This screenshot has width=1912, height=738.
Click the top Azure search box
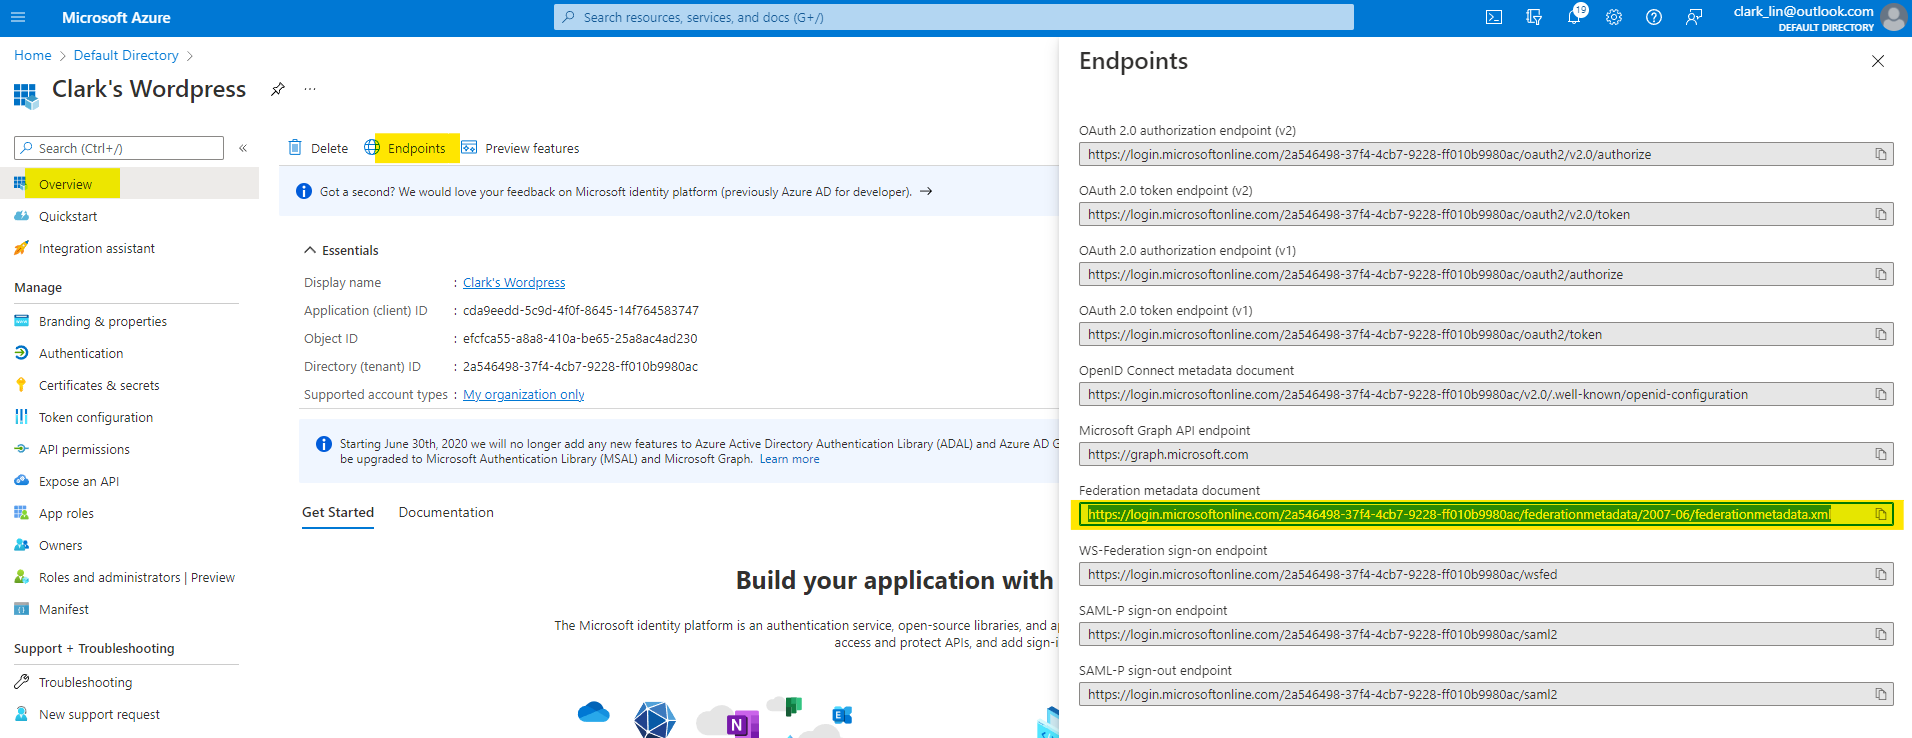coord(953,17)
